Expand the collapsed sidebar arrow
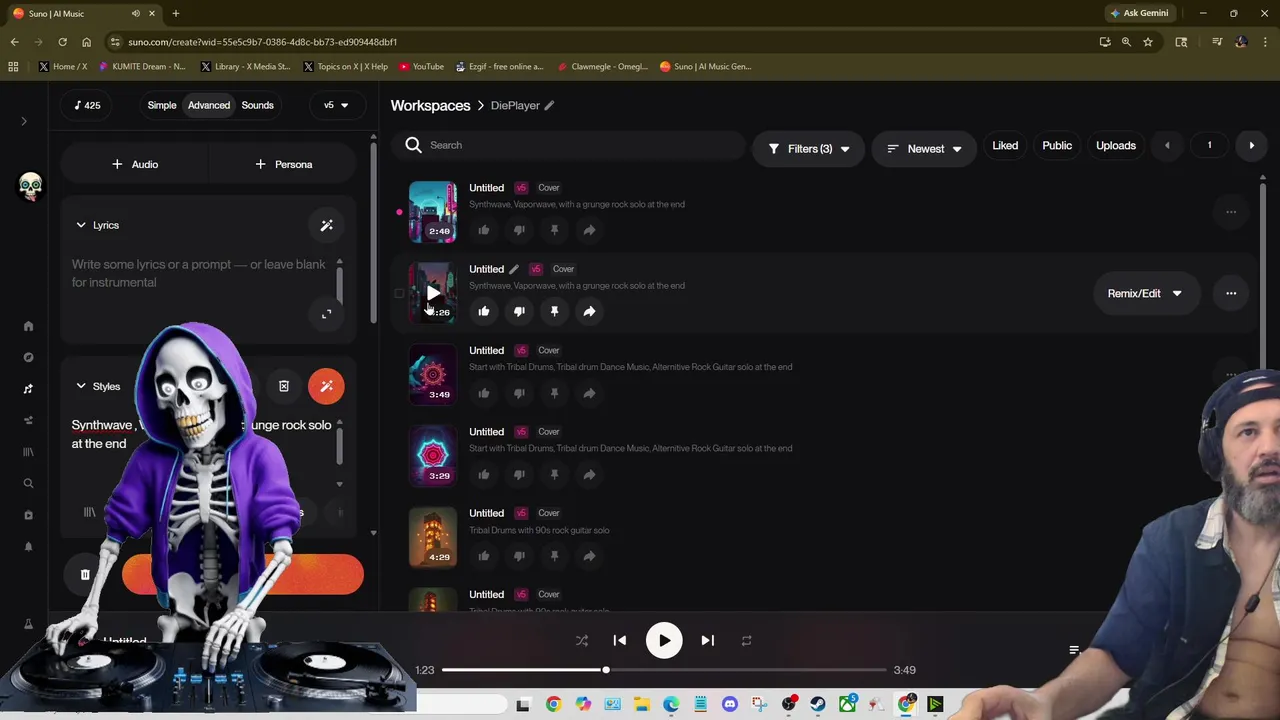The height and width of the screenshot is (720, 1280). coord(24,121)
